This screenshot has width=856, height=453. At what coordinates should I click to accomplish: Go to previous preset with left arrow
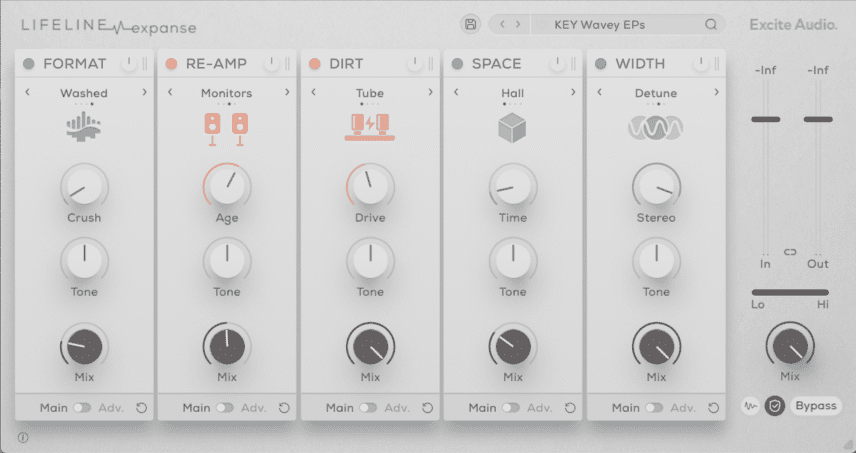(502, 25)
